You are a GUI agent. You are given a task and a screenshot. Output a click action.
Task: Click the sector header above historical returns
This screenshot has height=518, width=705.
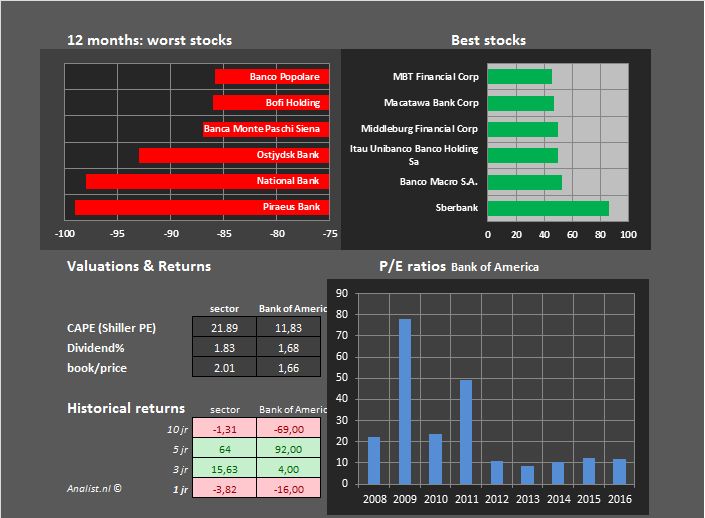pyautogui.click(x=225, y=410)
